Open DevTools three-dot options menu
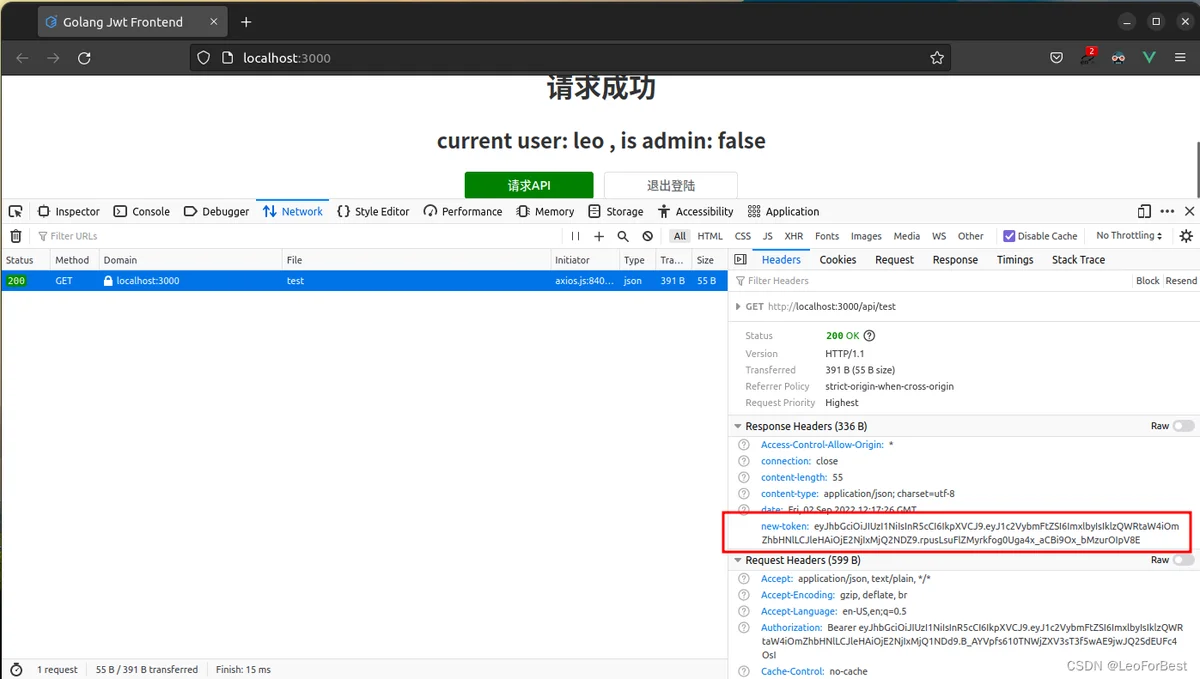 [x=1167, y=211]
